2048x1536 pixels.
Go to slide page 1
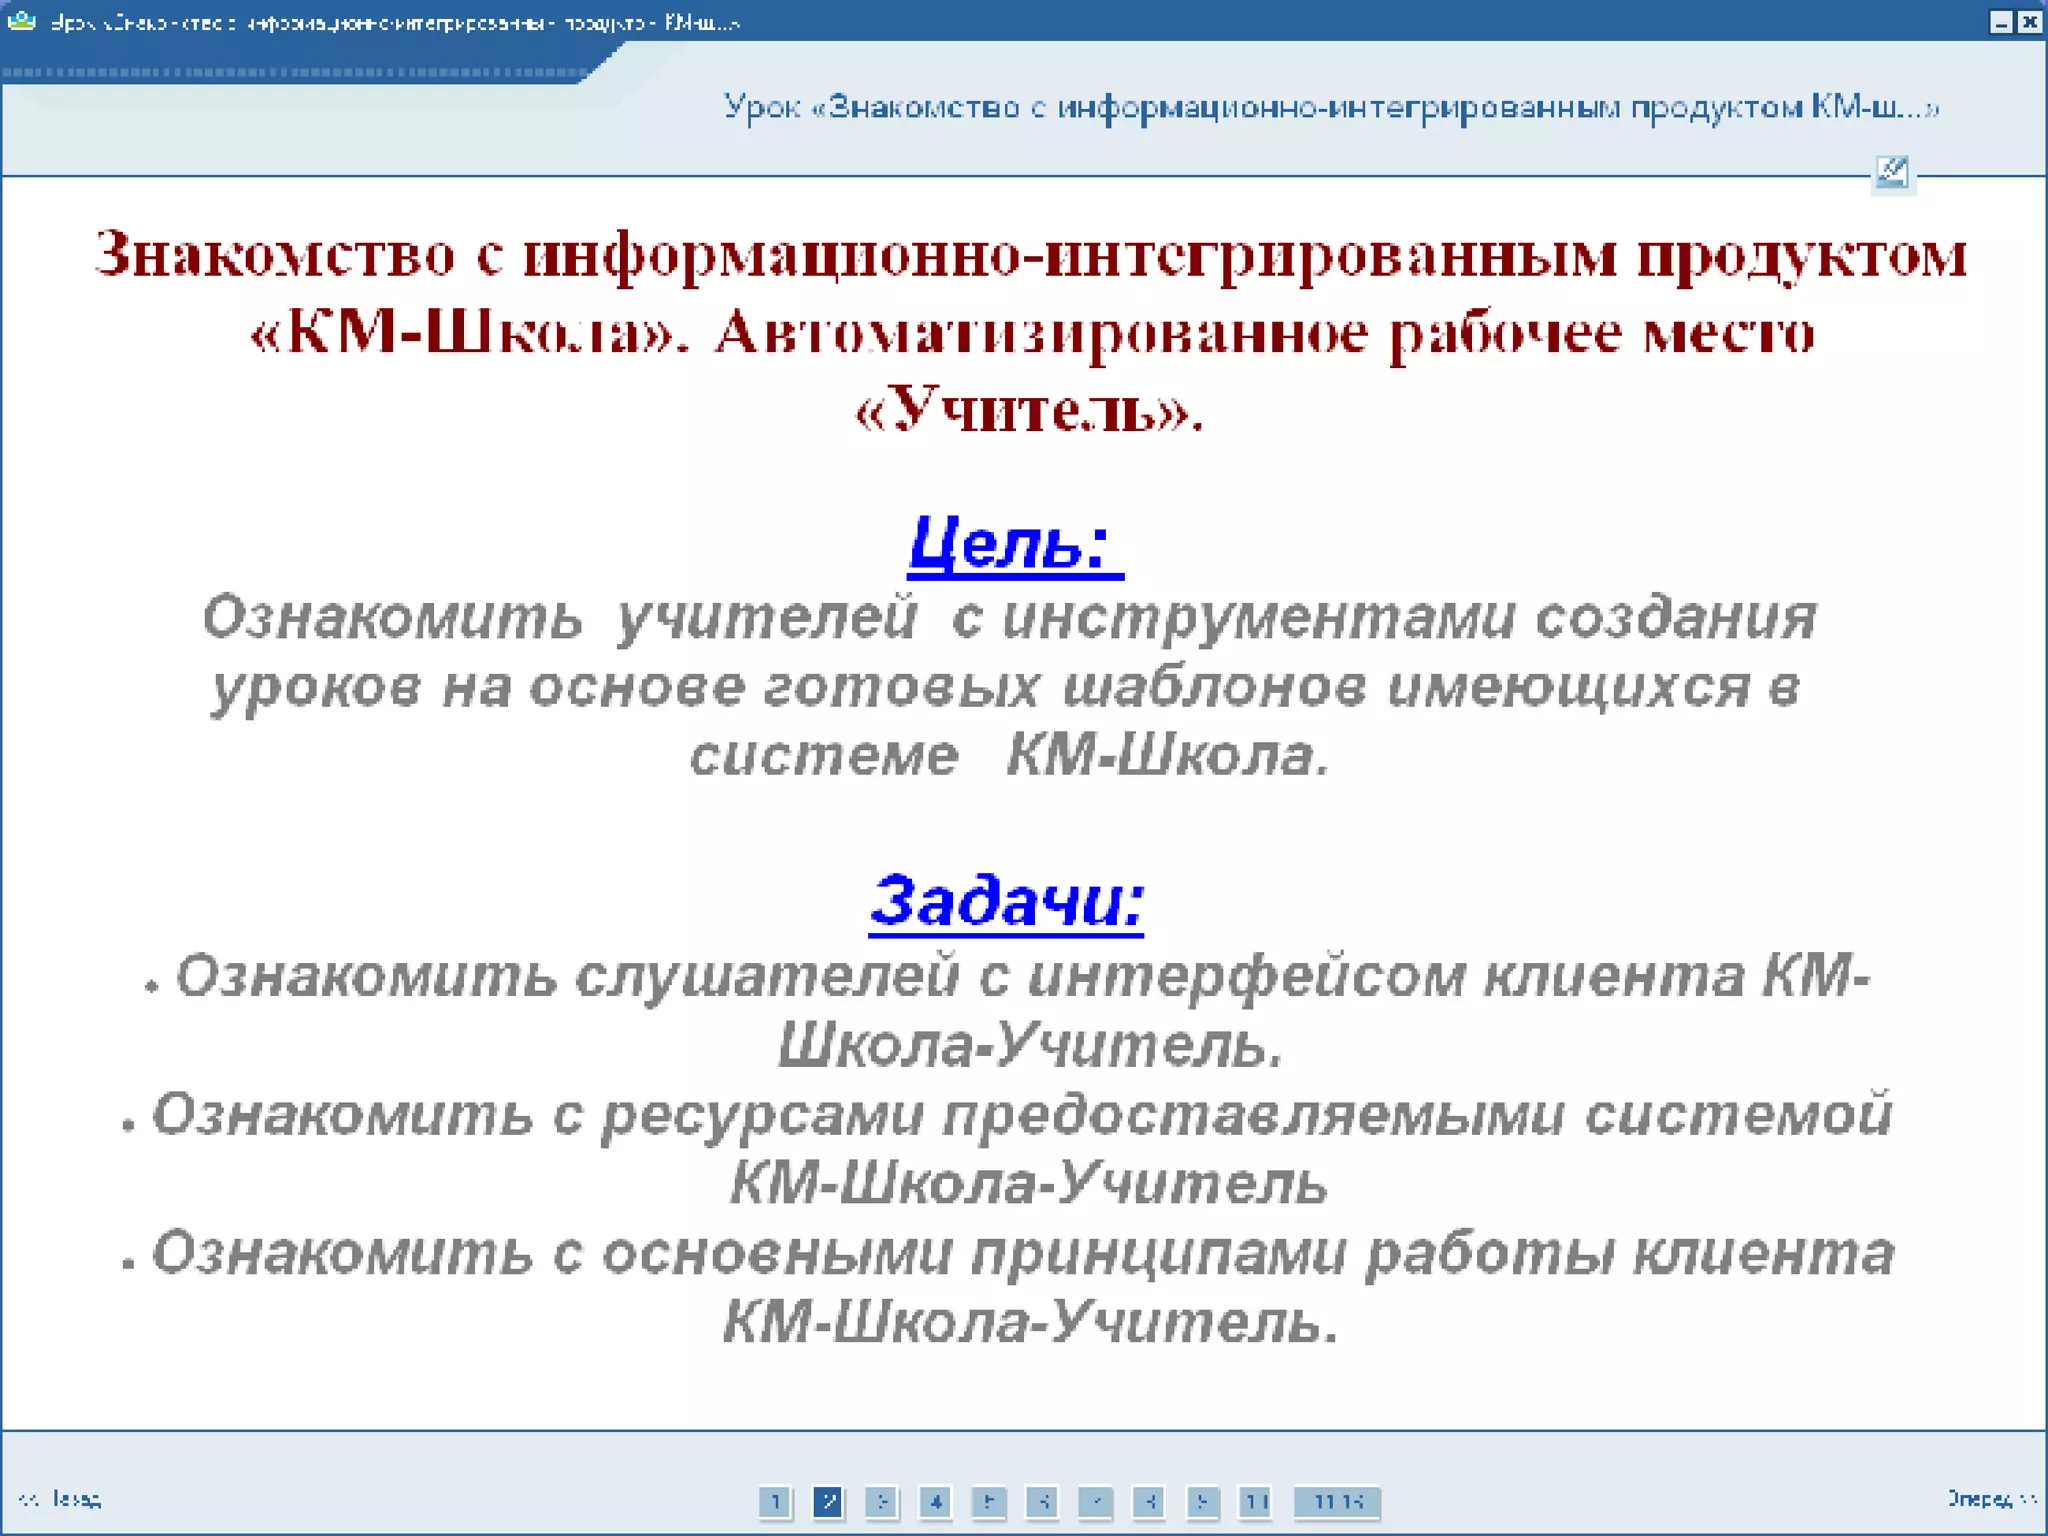[x=775, y=1501]
